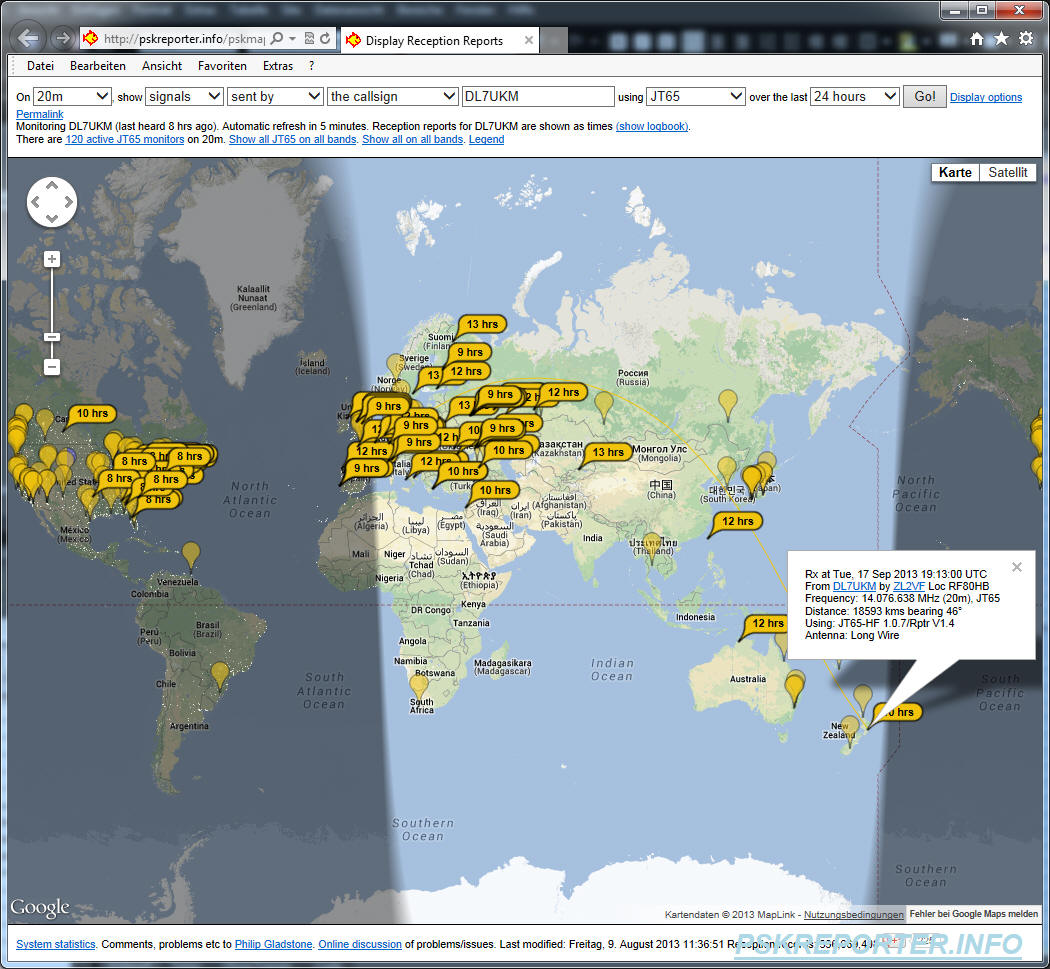This screenshot has height=969, width=1050.
Task: Click the monitor pin in eastern Siberia
Action: point(727,403)
